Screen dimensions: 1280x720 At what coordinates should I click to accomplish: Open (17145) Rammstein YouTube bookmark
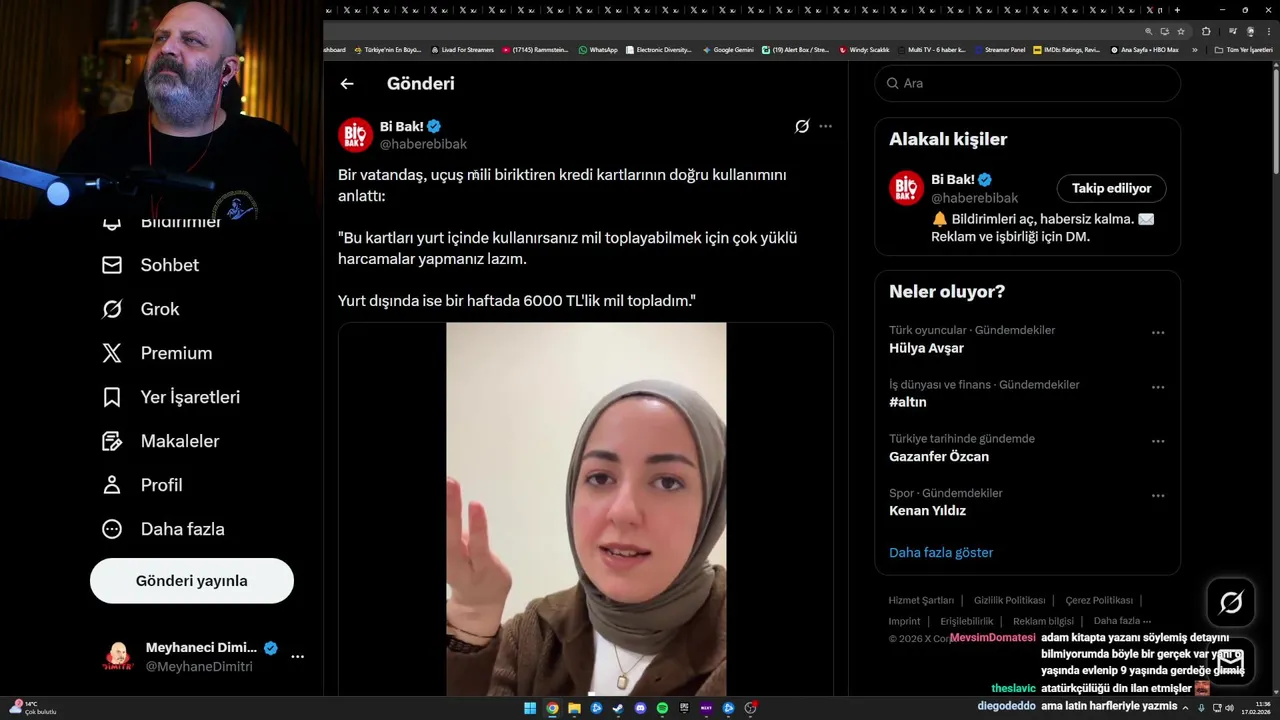pos(536,49)
